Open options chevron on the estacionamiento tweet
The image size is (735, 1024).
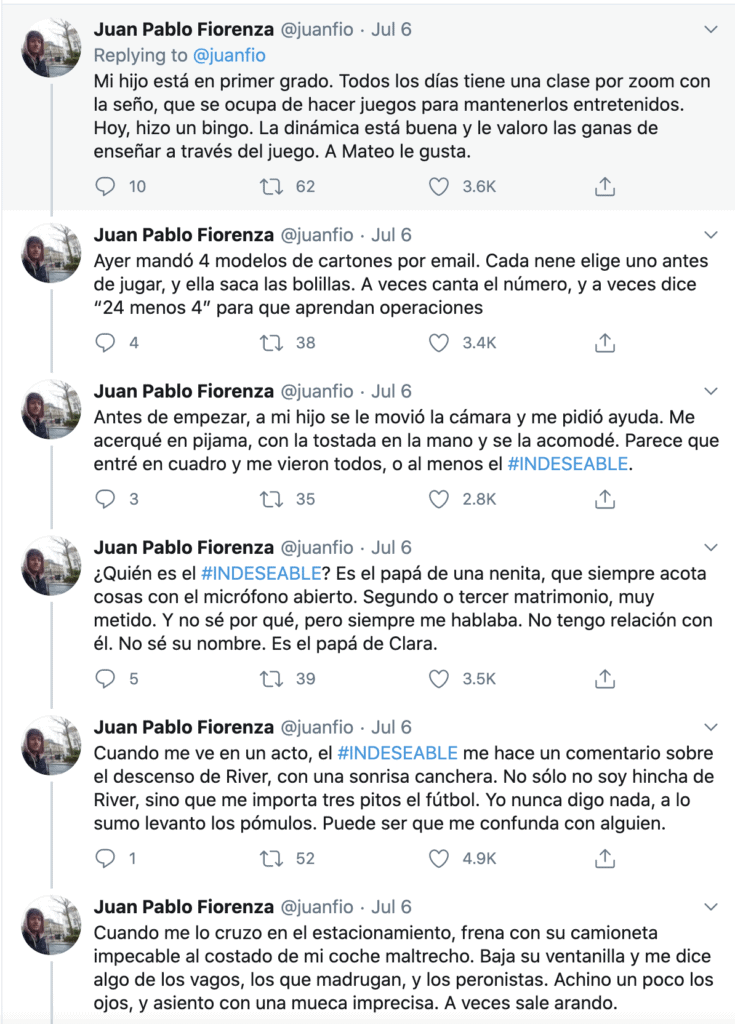click(x=711, y=907)
